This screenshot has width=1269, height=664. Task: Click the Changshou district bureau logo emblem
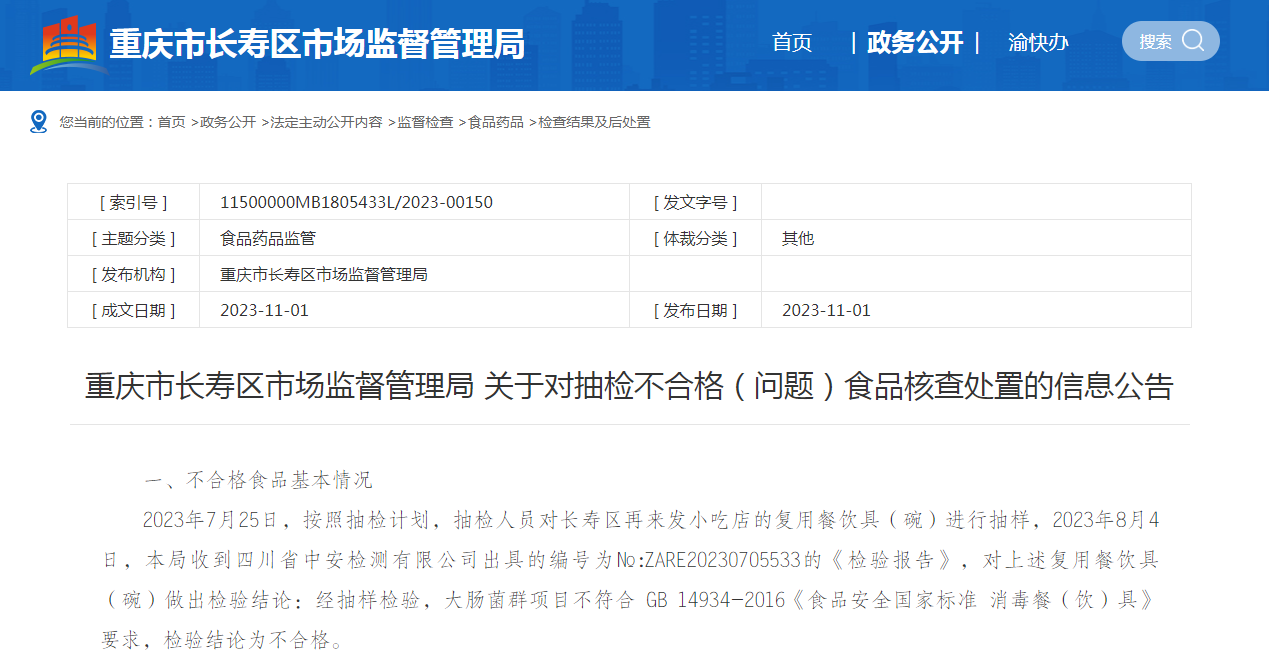68,45
